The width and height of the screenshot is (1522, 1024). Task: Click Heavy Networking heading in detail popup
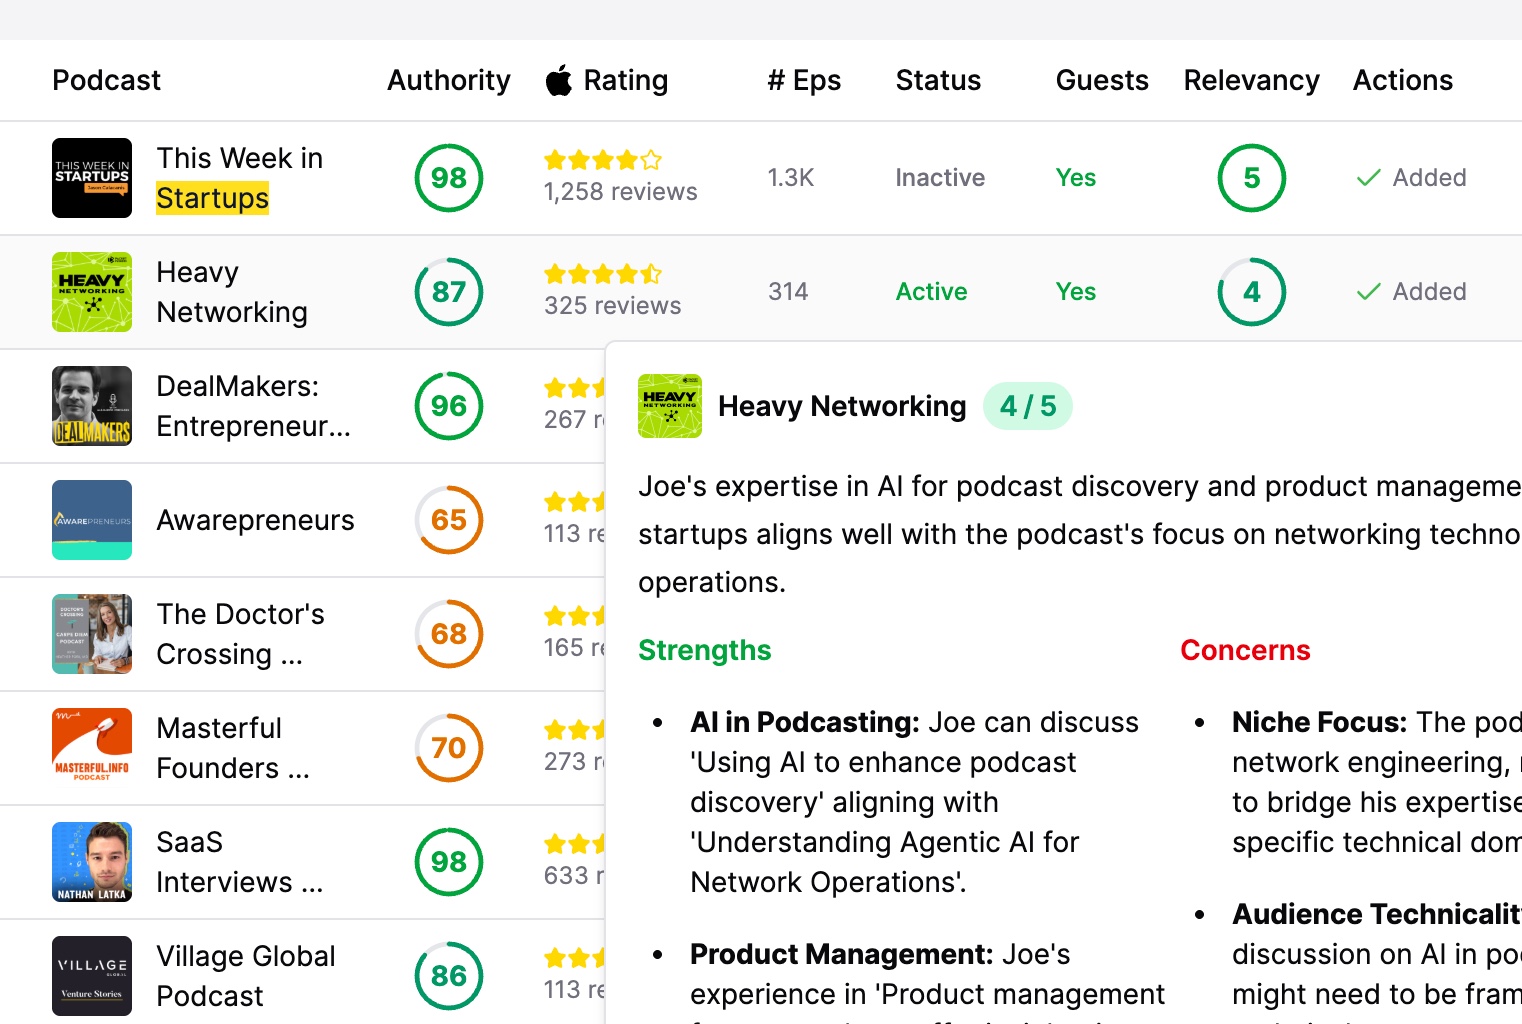click(843, 406)
